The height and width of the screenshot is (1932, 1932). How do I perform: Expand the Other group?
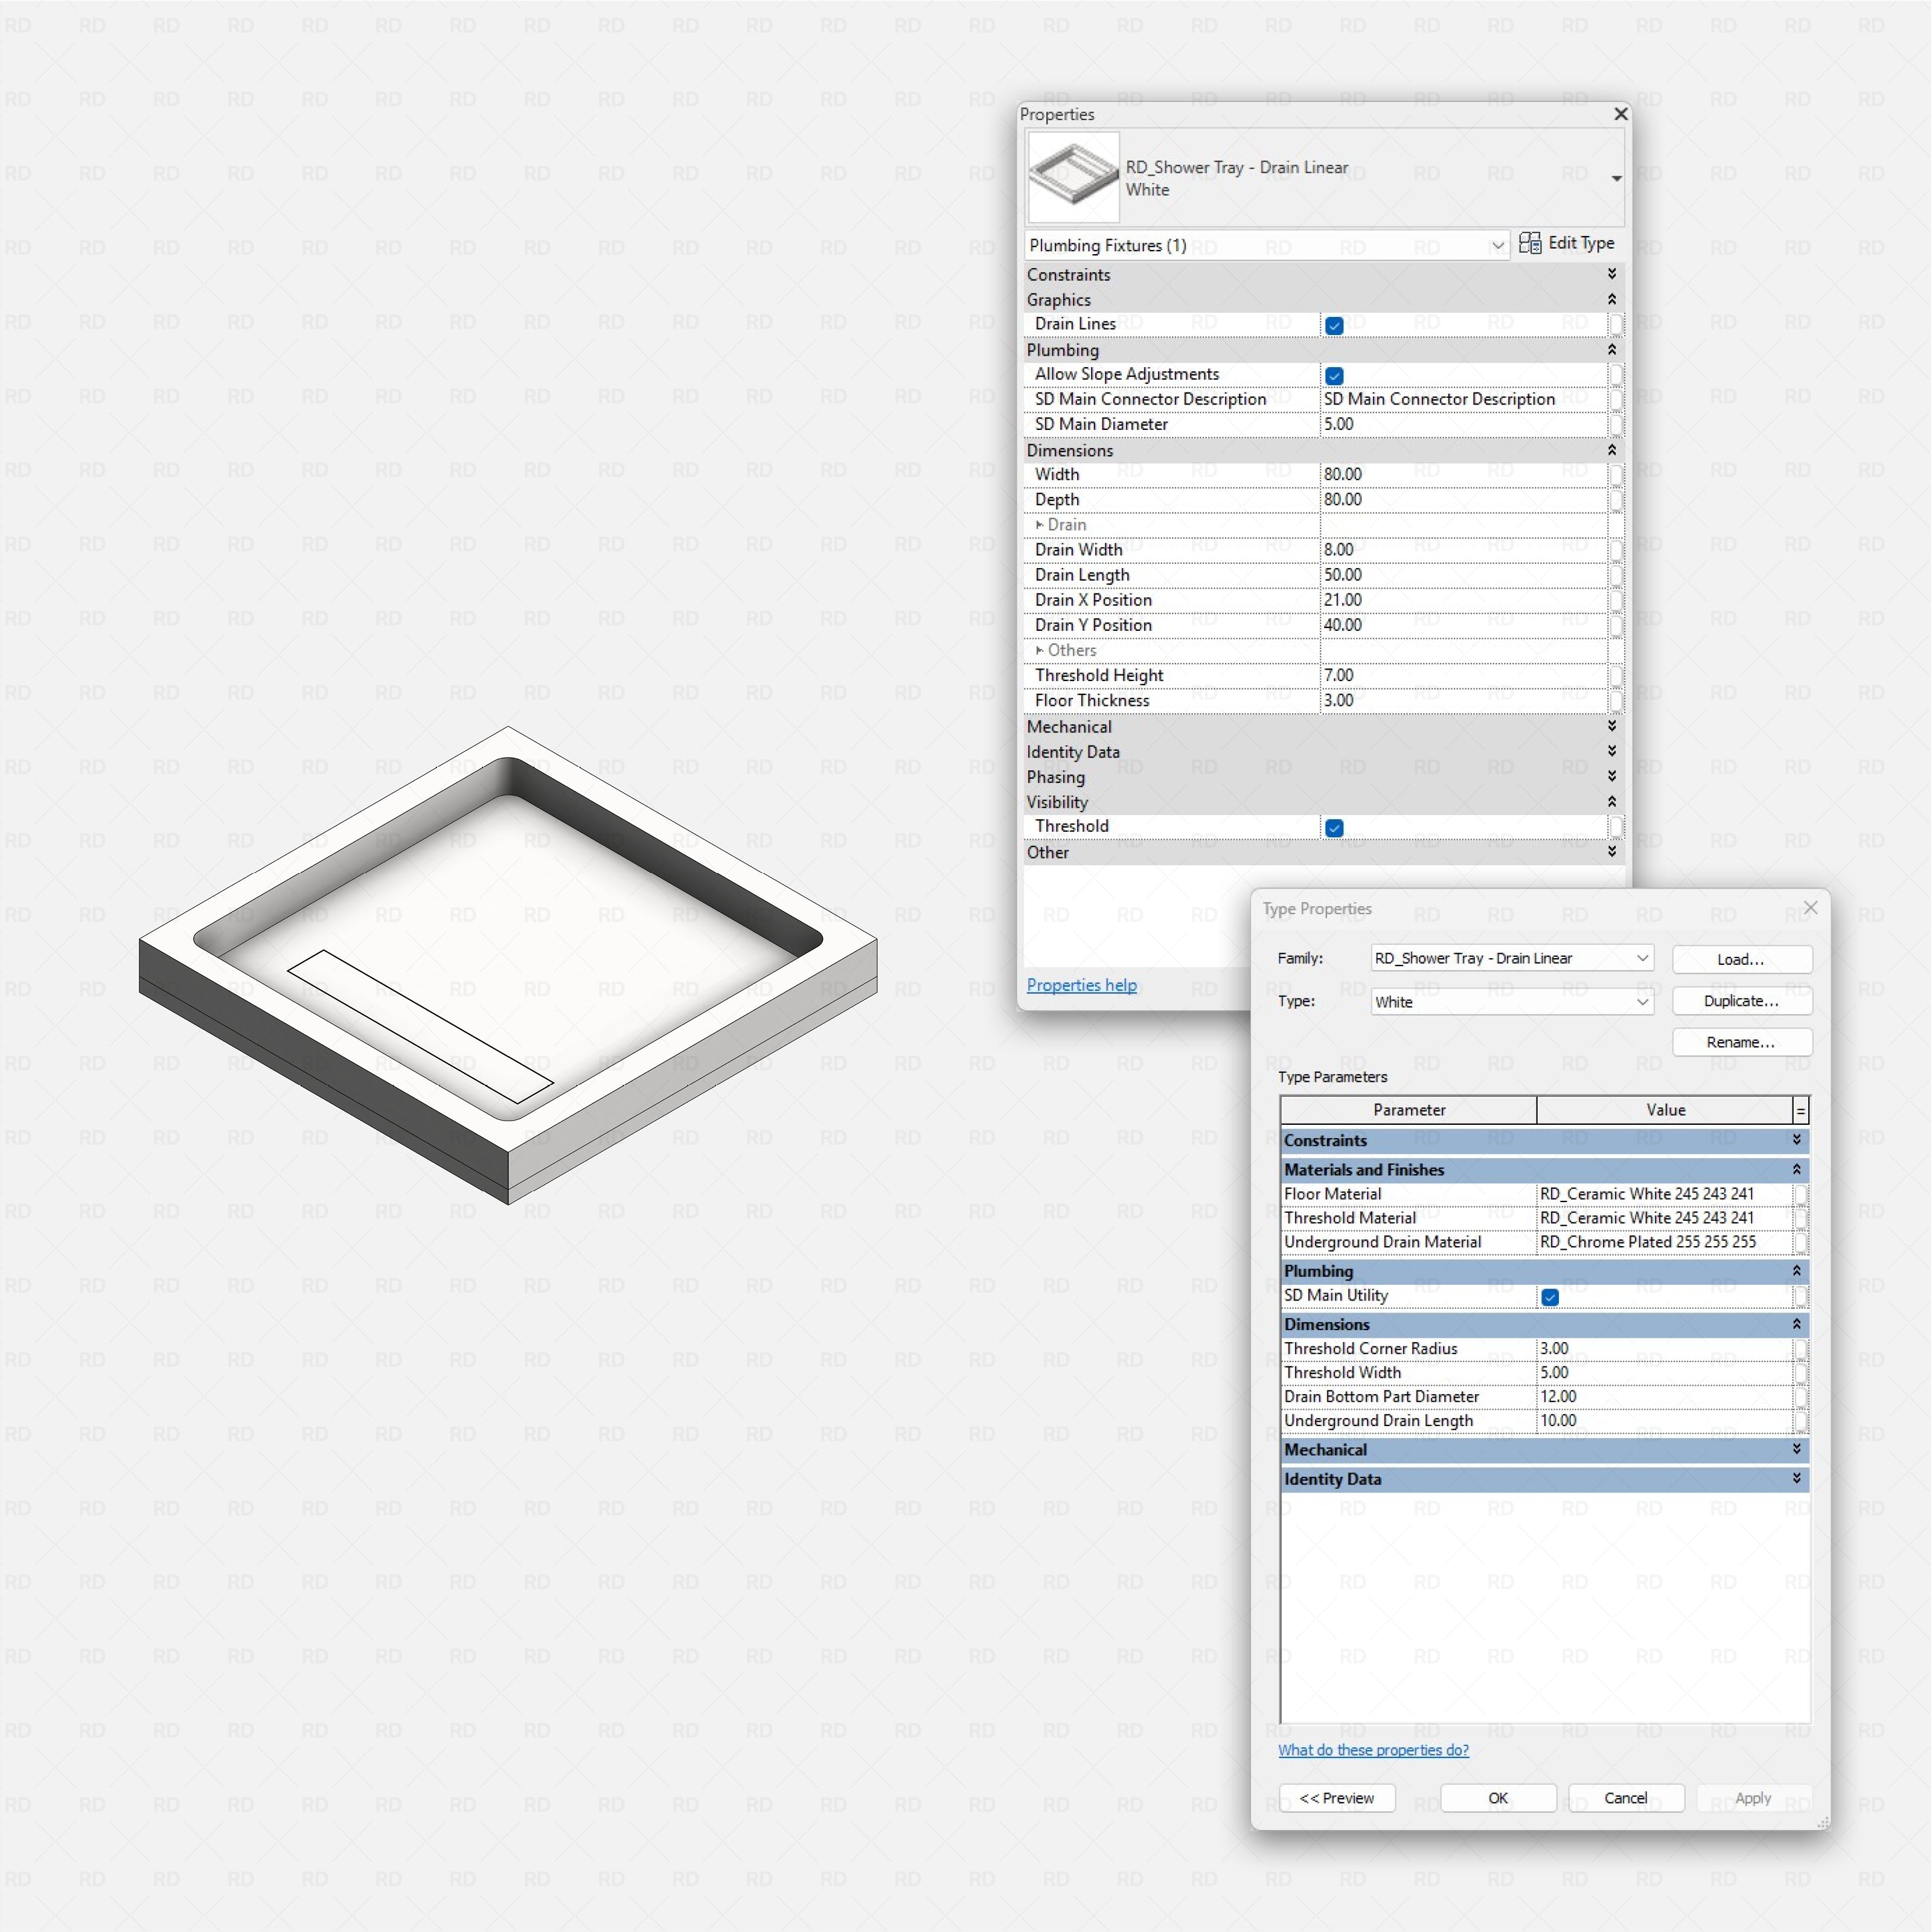point(1612,851)
